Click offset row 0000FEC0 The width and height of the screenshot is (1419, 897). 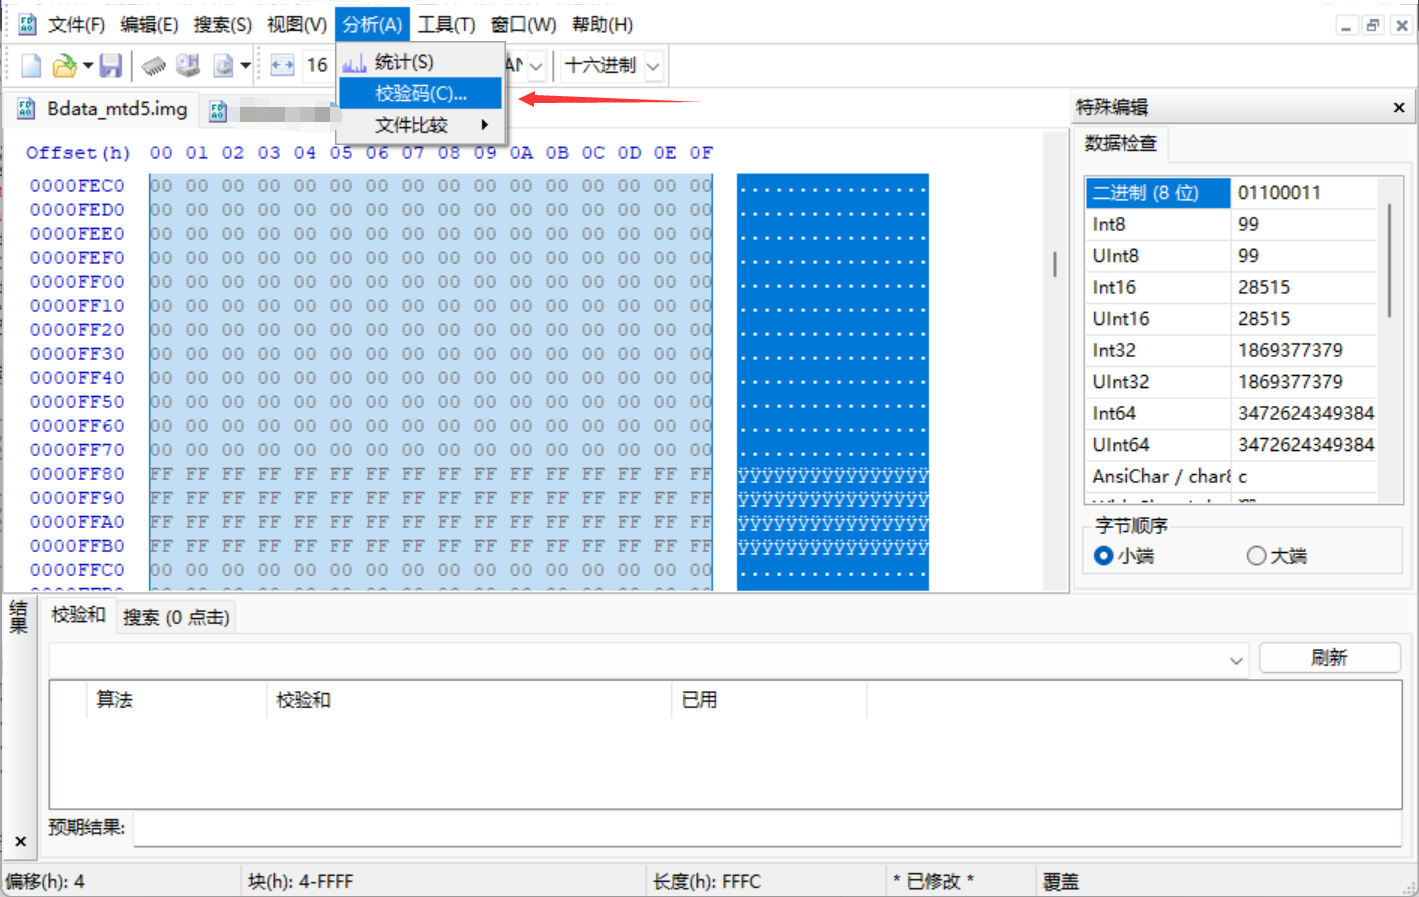tap(77, 186)
